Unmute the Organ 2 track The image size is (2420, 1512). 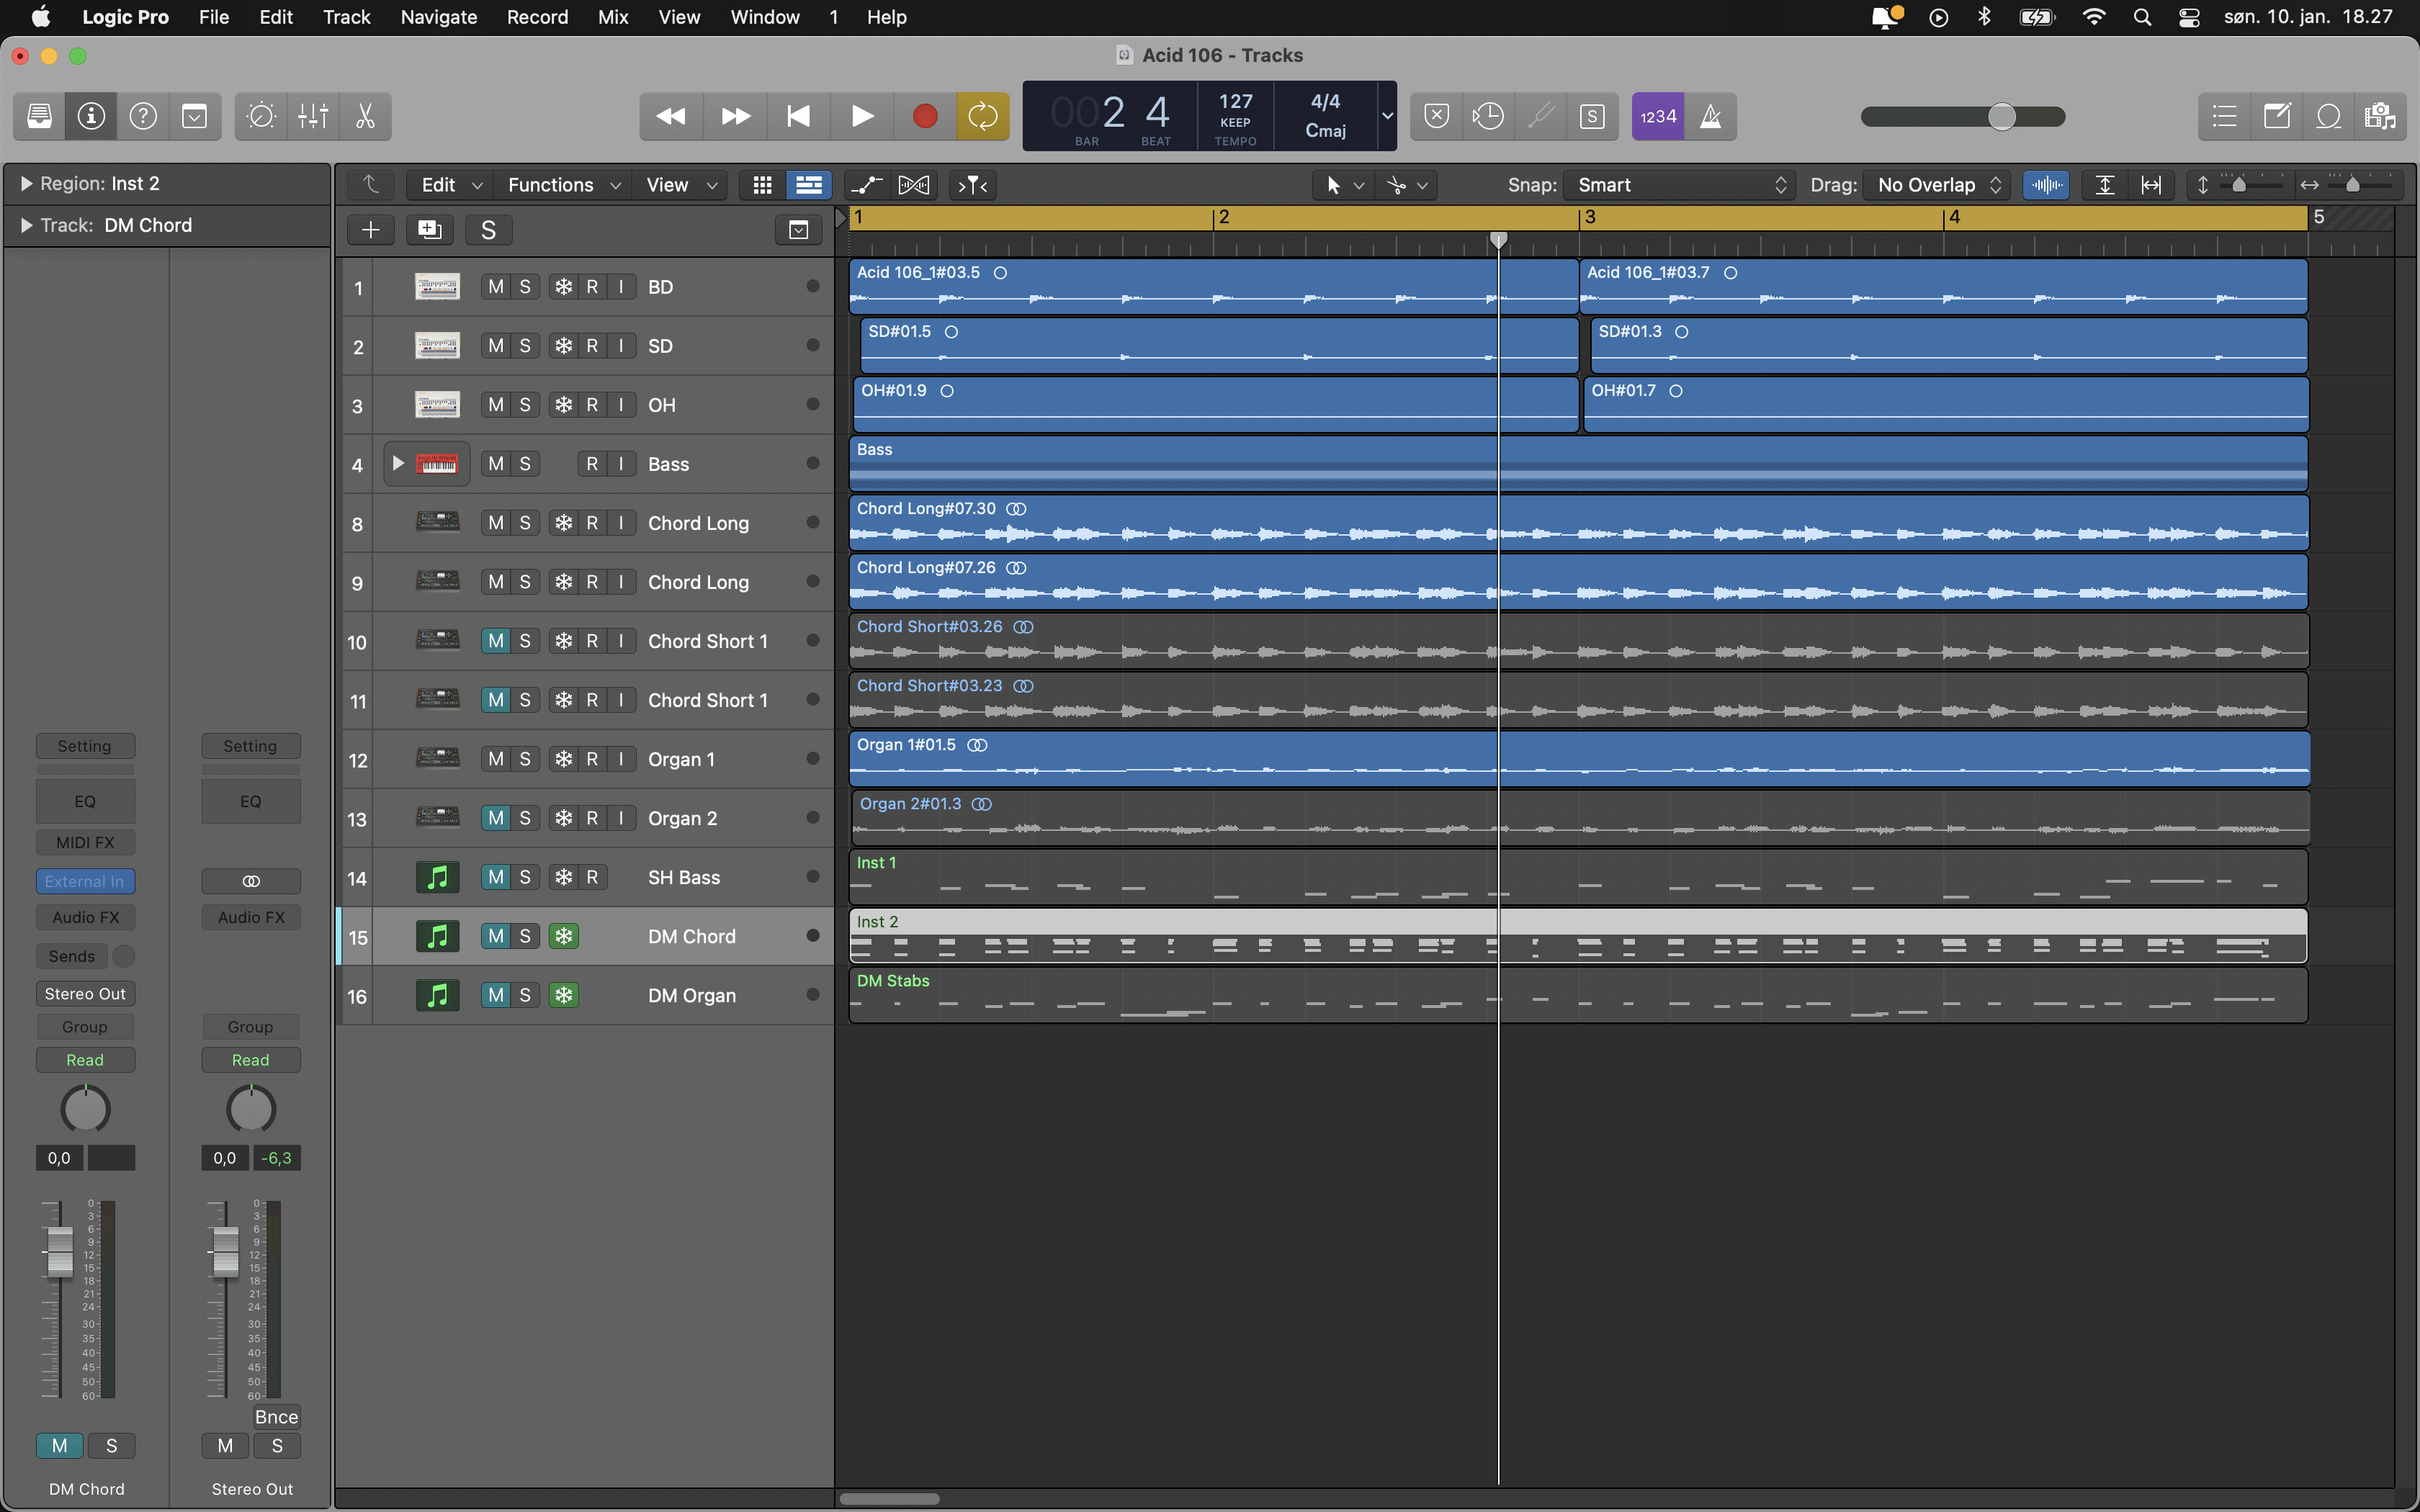(496, 818)
